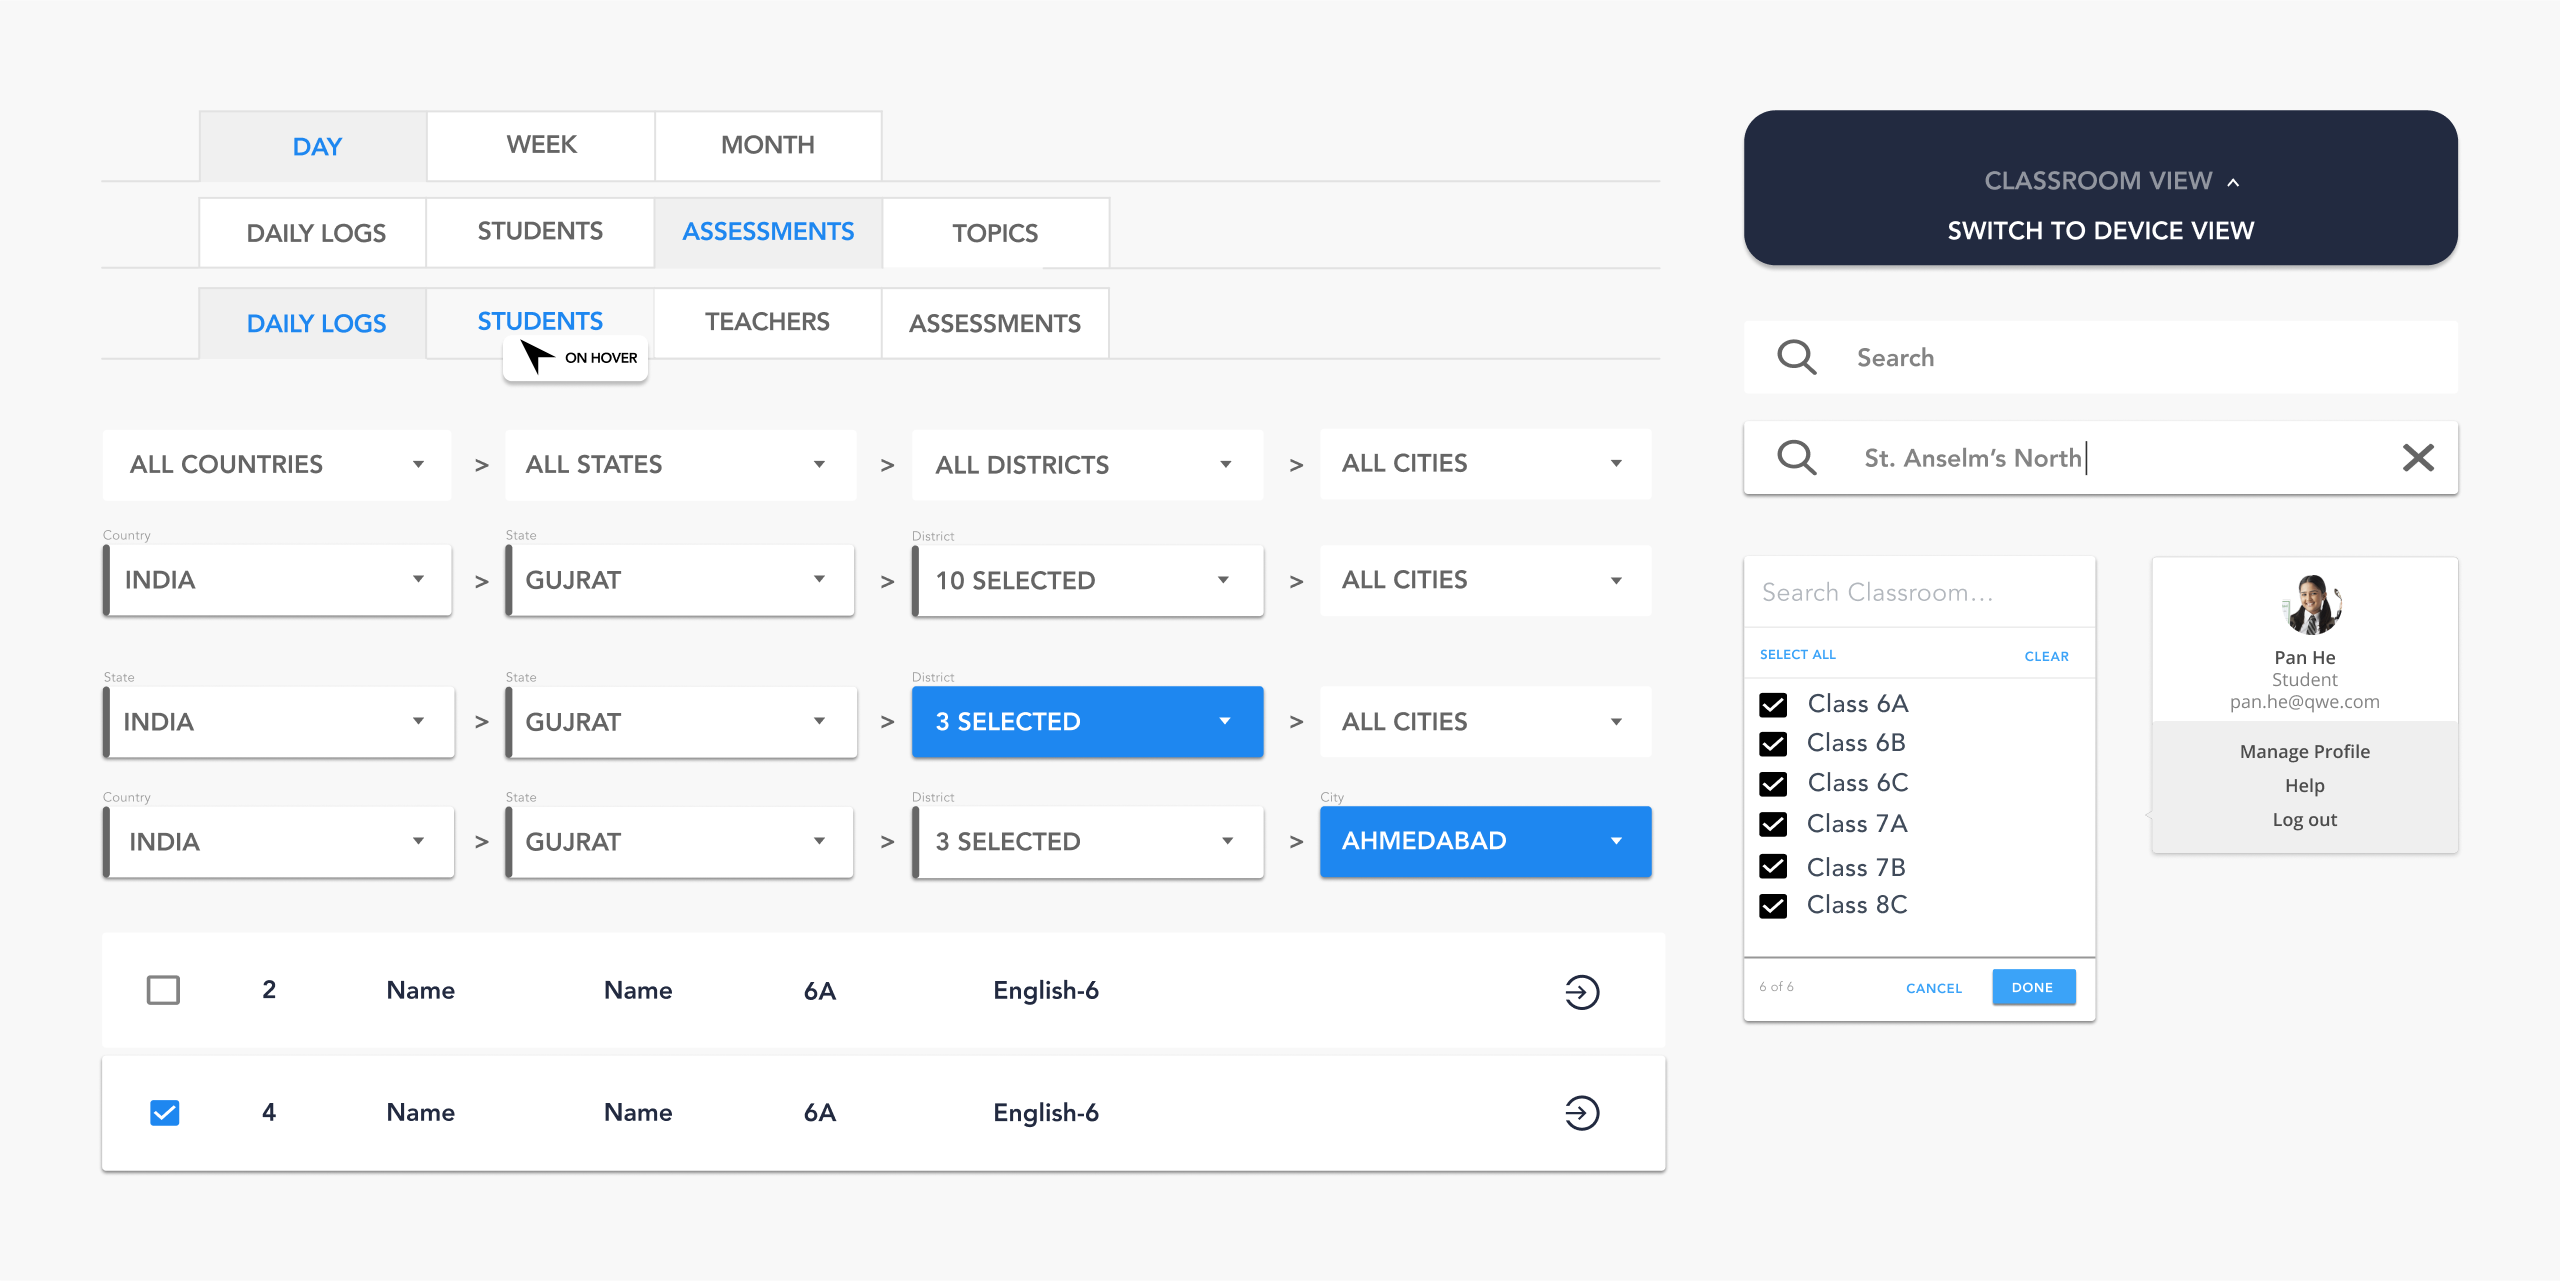Viewport: 2561px width, 1281px height.
Task: Uncheck the Class 8C checkbox
Action: pos(1772,906)
